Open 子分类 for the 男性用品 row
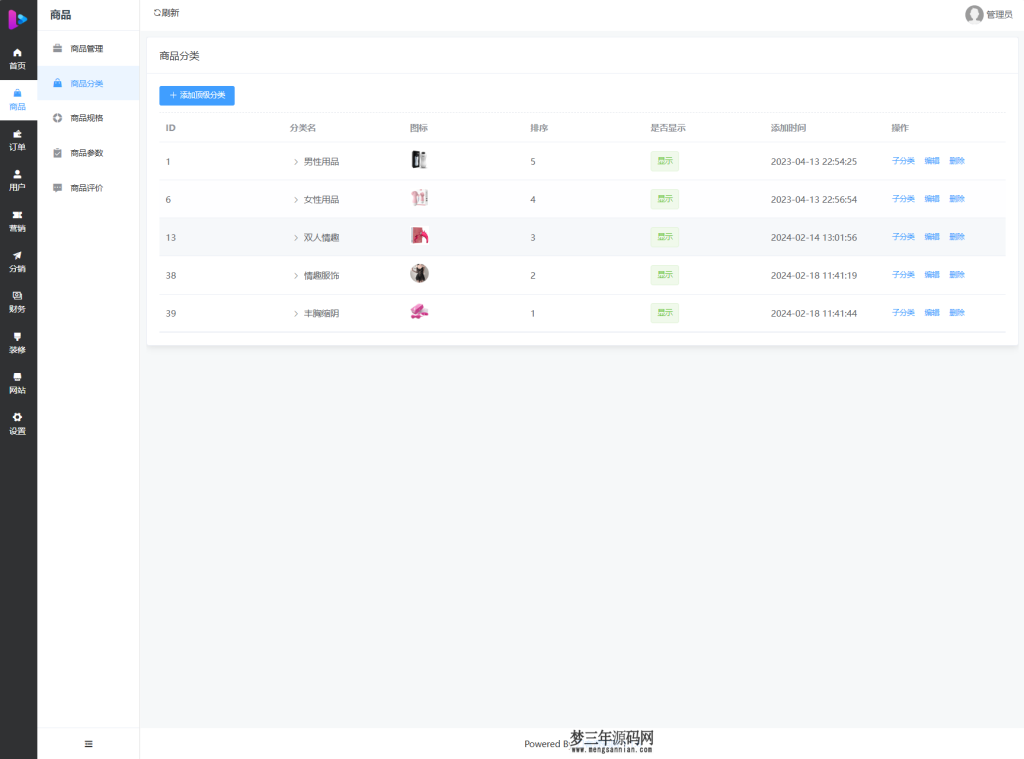Image resolution: width=1024 pixels, height=759 pixels. point(902,160)
